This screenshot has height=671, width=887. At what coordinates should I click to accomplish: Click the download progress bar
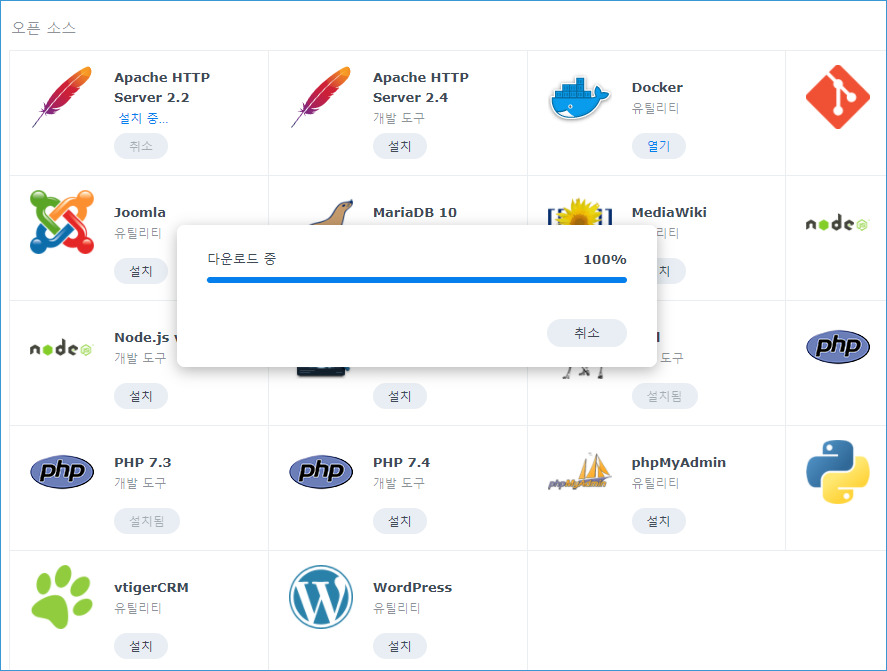point(417,280)
